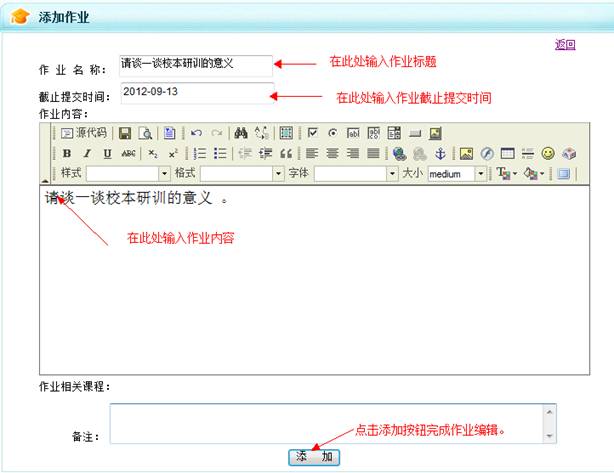Center align the text
This screenshot has width=614, height=473.
pyautogui.click(x=332, y=153)
